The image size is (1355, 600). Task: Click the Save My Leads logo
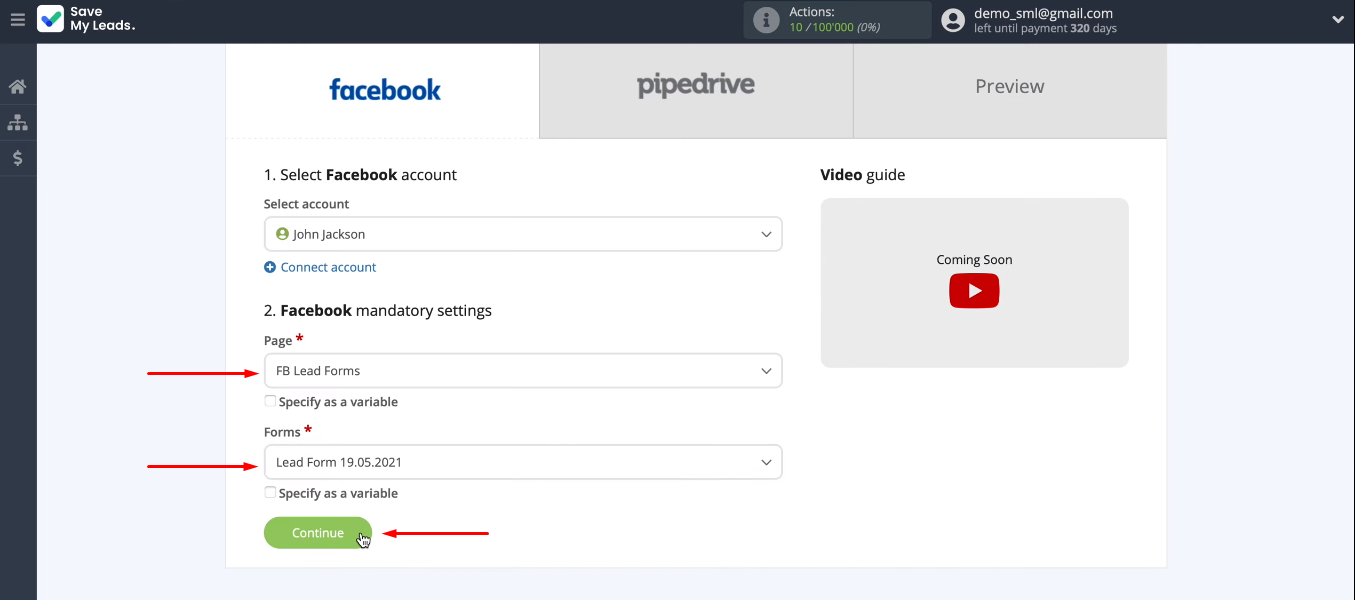click(86, 19)
